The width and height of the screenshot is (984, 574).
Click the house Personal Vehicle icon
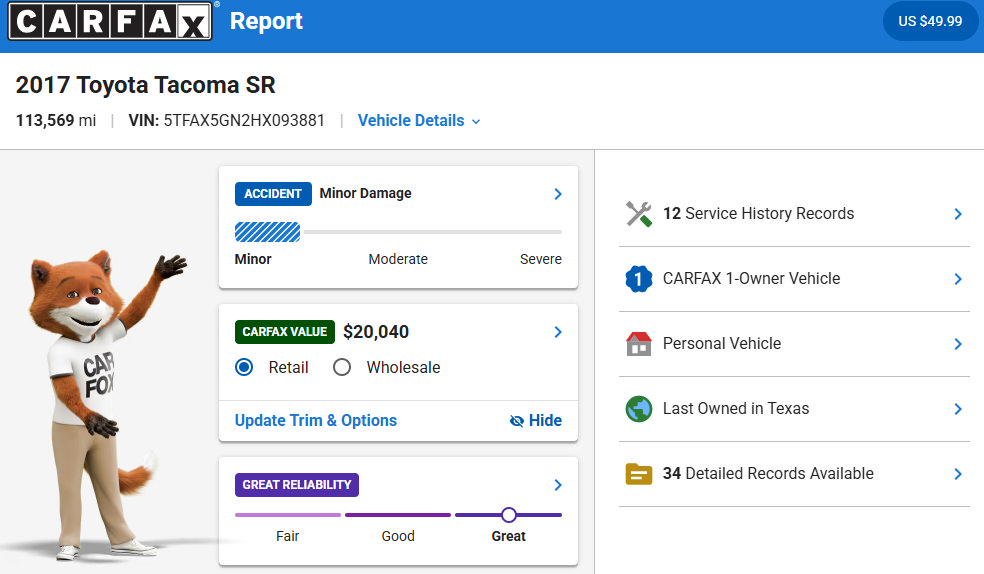tap(639, 344)
